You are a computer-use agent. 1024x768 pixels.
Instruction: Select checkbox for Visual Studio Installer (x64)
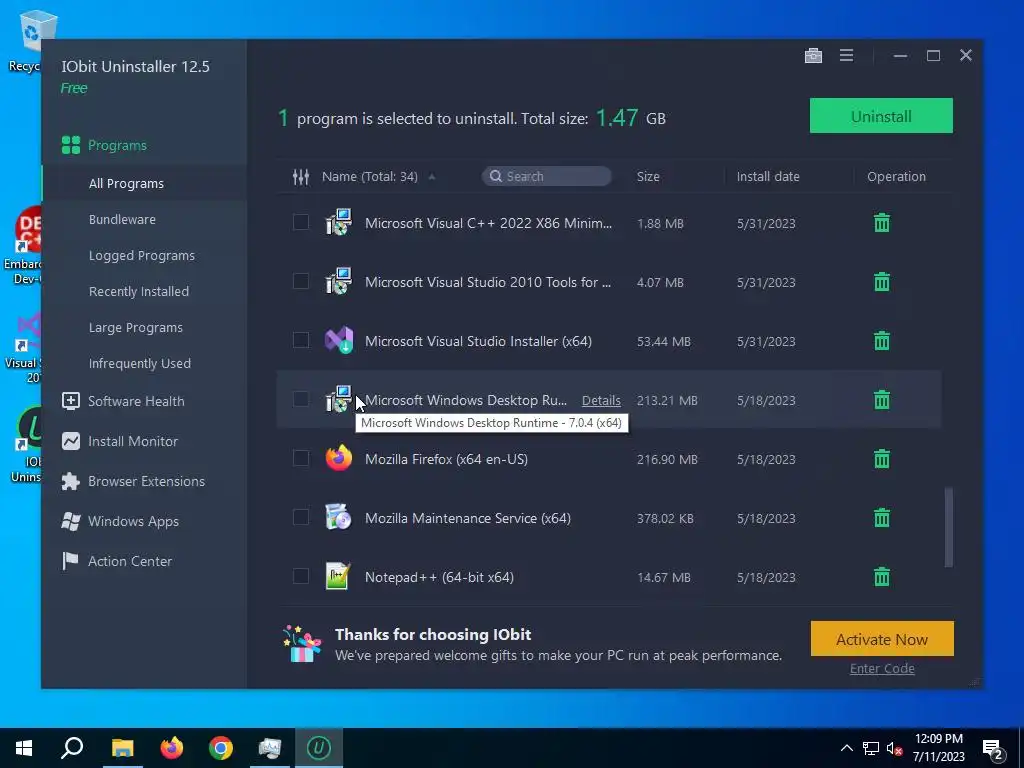[301, 340]
